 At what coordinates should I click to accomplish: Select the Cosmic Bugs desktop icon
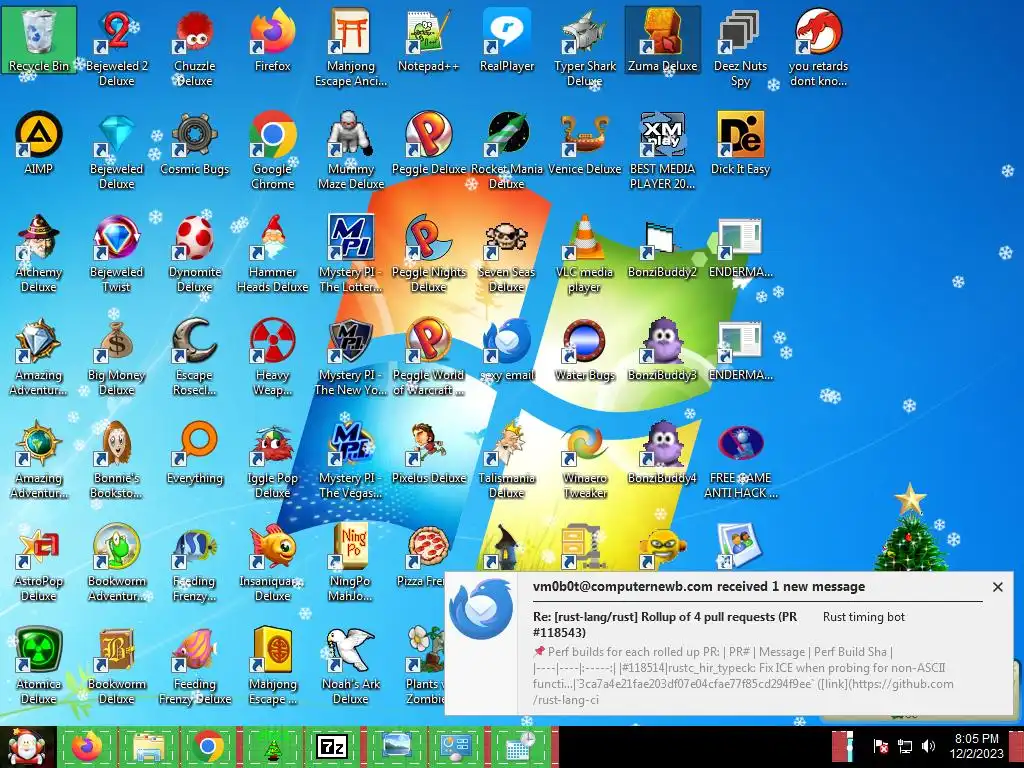[195, 144]
